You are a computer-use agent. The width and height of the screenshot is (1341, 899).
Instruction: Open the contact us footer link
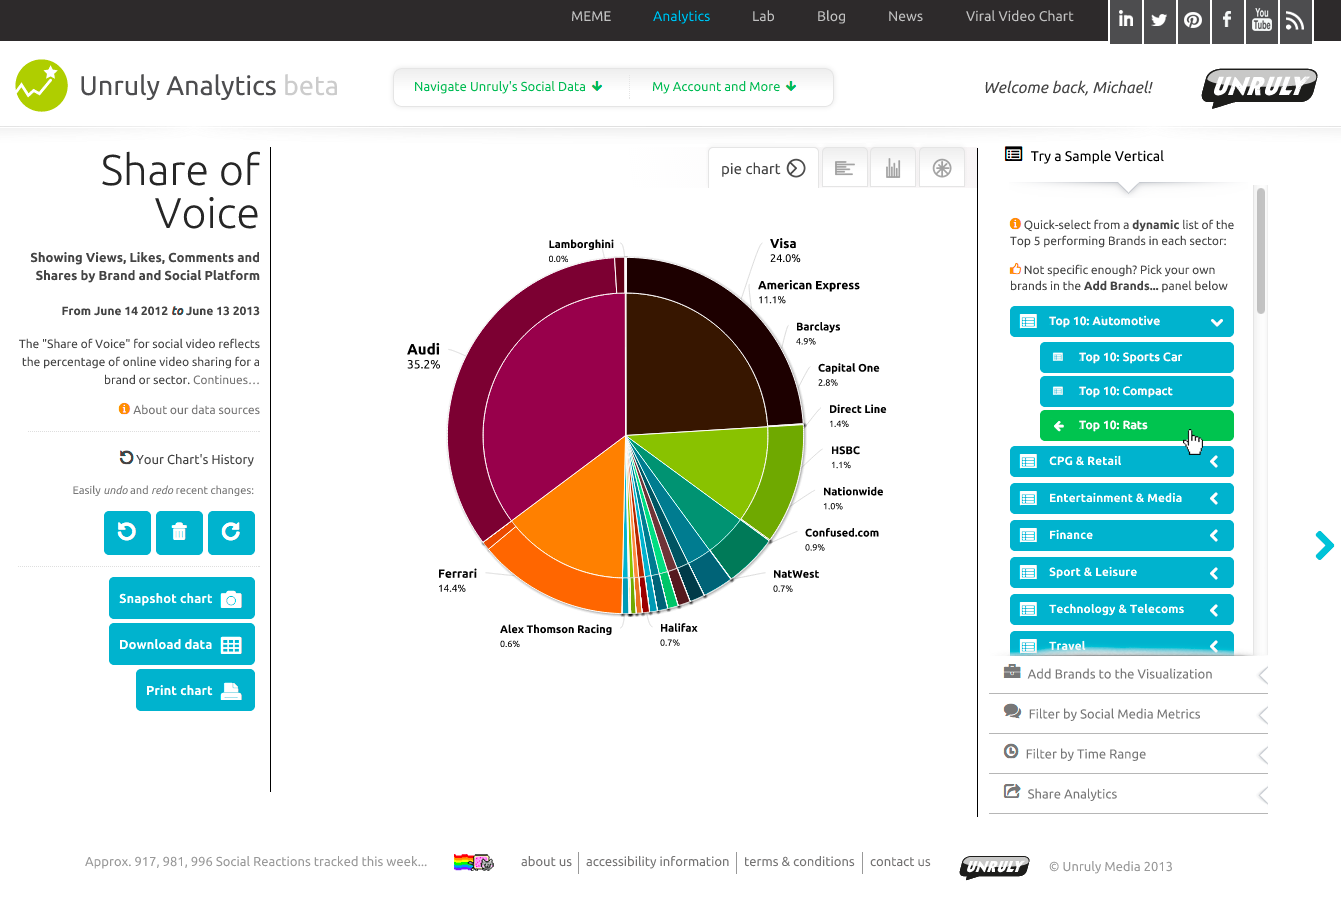900,862
